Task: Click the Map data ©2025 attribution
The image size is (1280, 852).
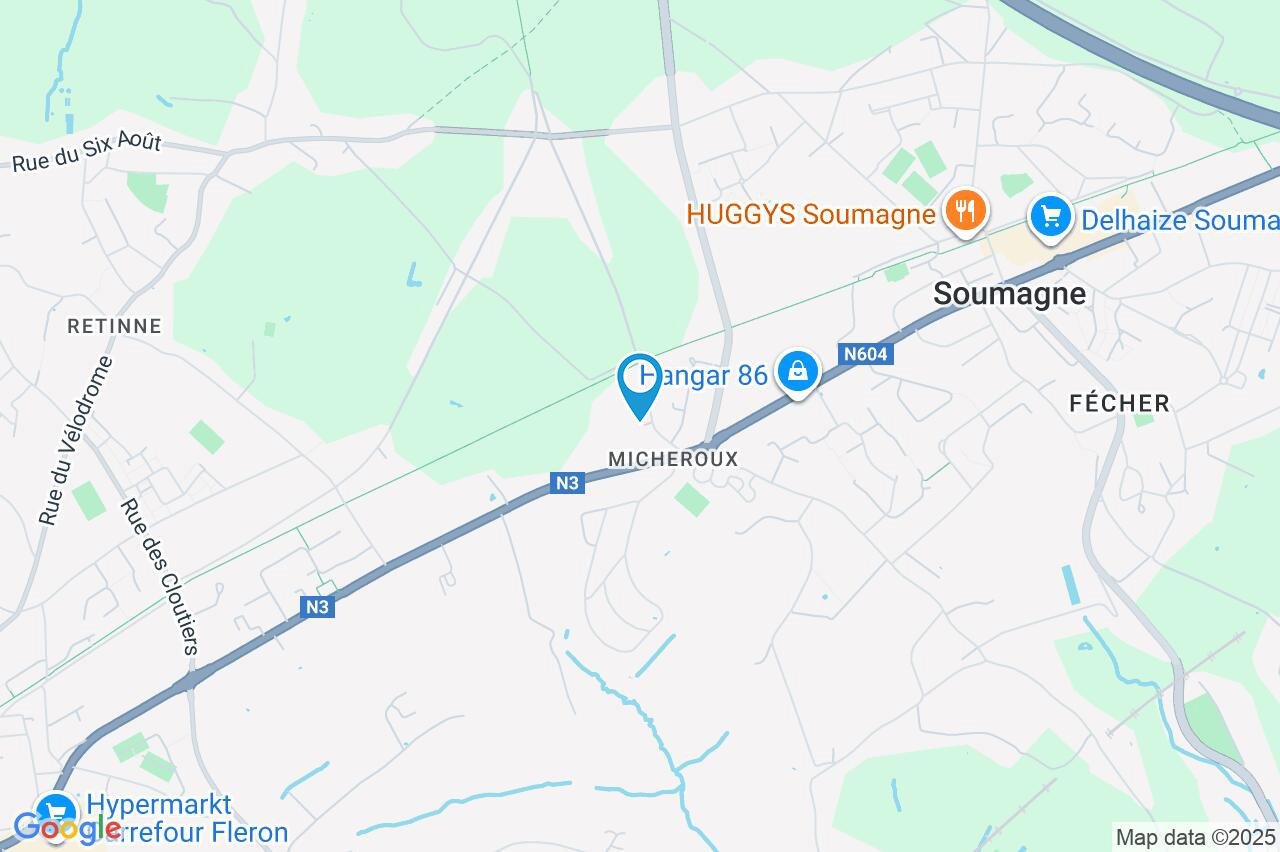Action: tap(1196, 838)
